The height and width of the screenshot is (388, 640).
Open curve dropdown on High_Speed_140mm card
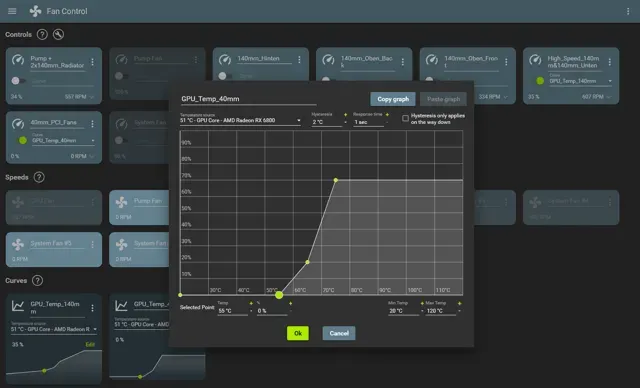point(580,81)
